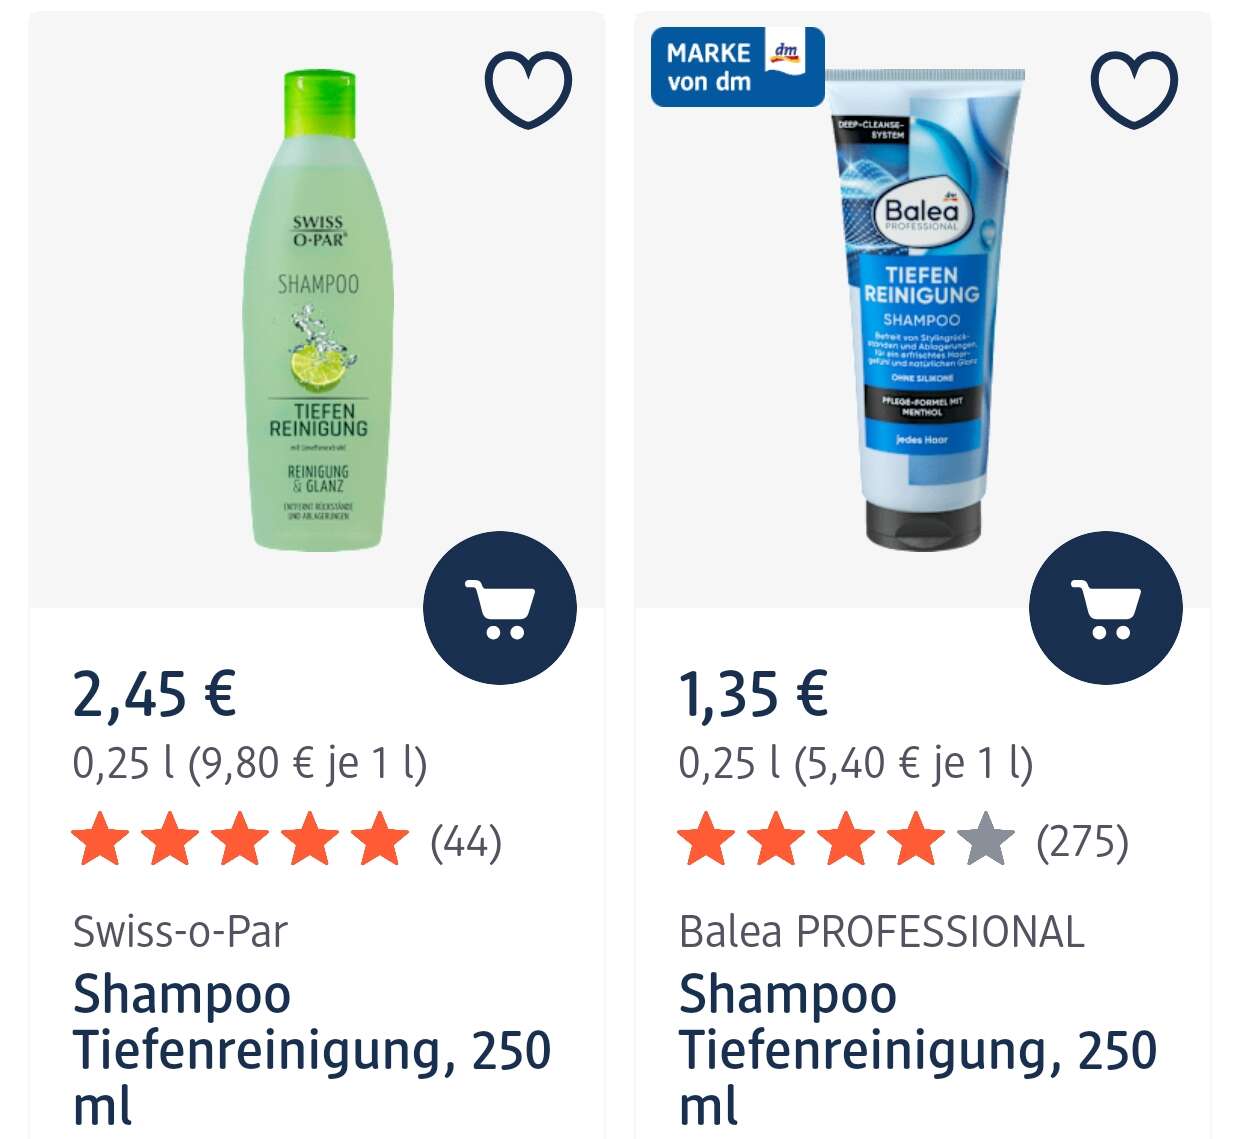Image resolution: width=1239 pixels, height=1139 pixels.
Task: Open the green Swiss-o-Par bottle image
Action: (318, 311)
